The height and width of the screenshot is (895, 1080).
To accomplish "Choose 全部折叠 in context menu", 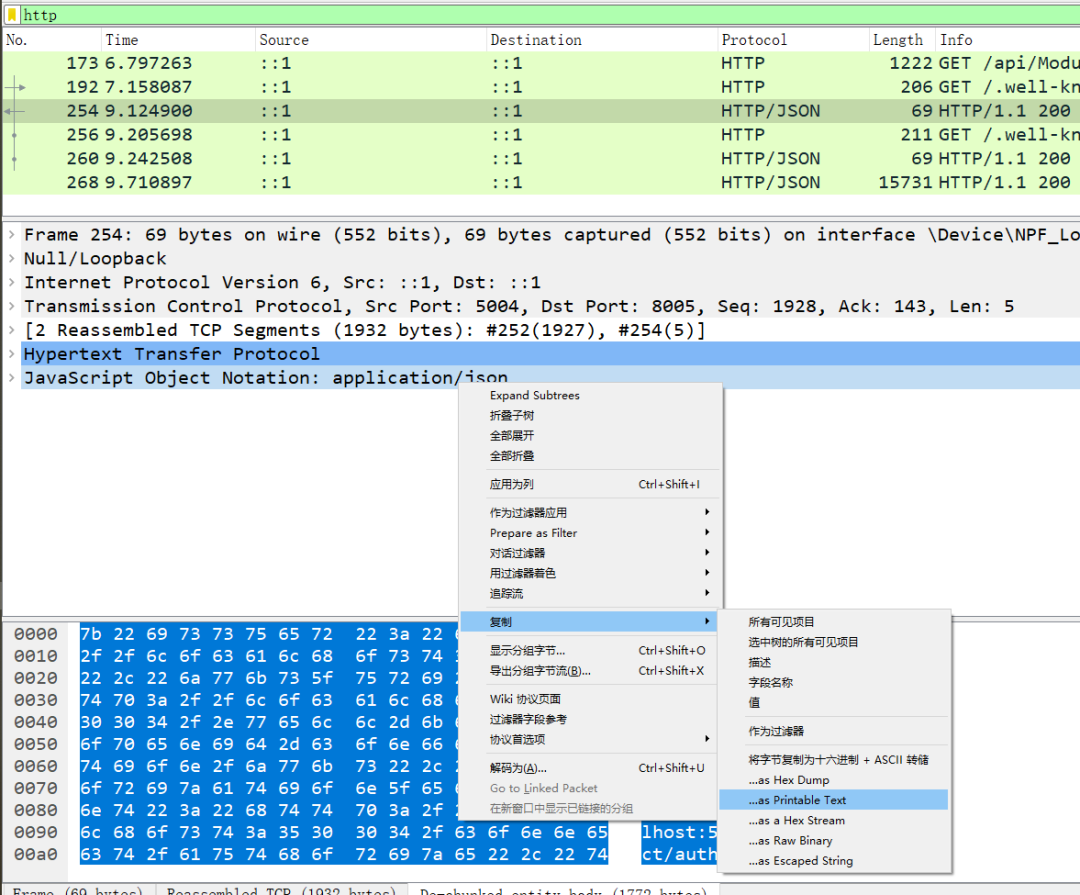I will coord(590,455).
